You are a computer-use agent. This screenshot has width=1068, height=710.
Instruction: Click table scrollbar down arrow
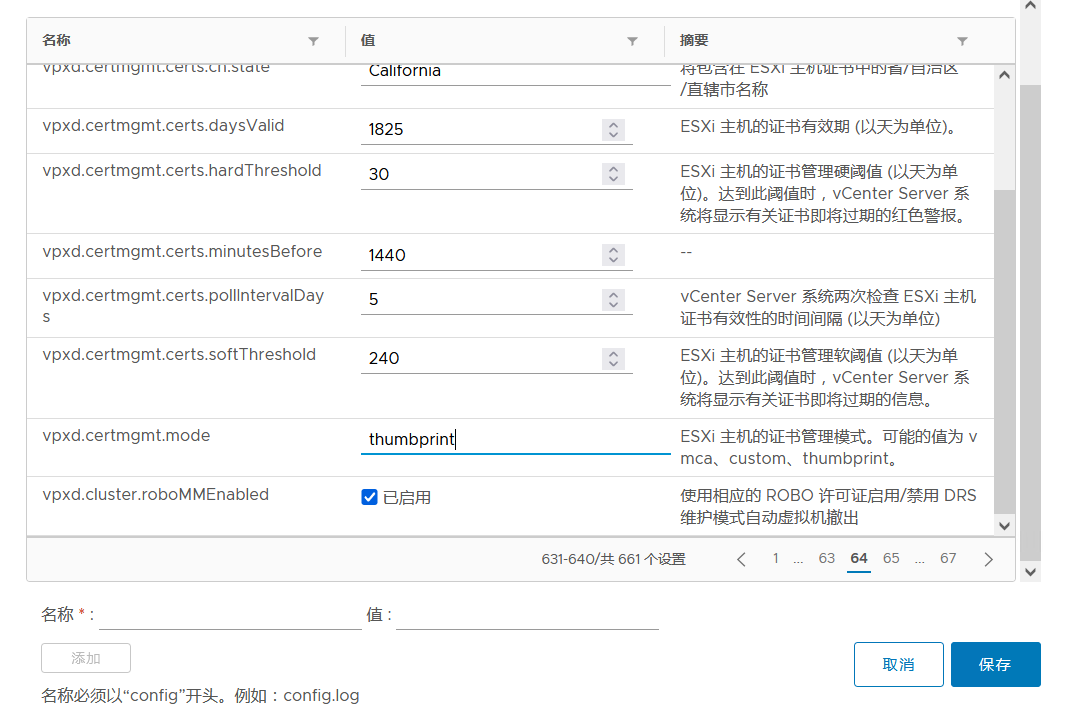click(x=1004, y=526)
